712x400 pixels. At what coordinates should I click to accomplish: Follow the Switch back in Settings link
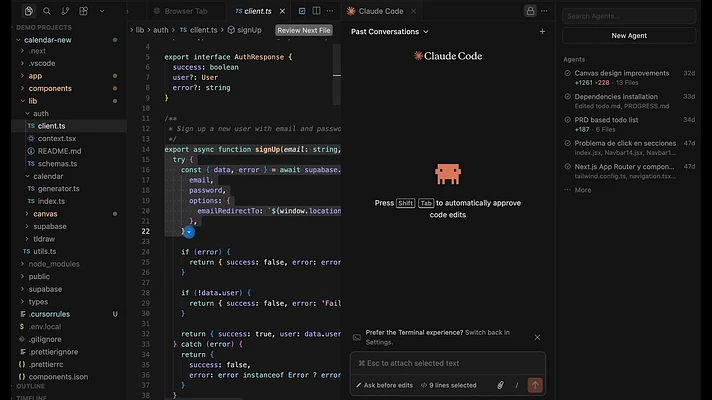(x=438, y=337)
